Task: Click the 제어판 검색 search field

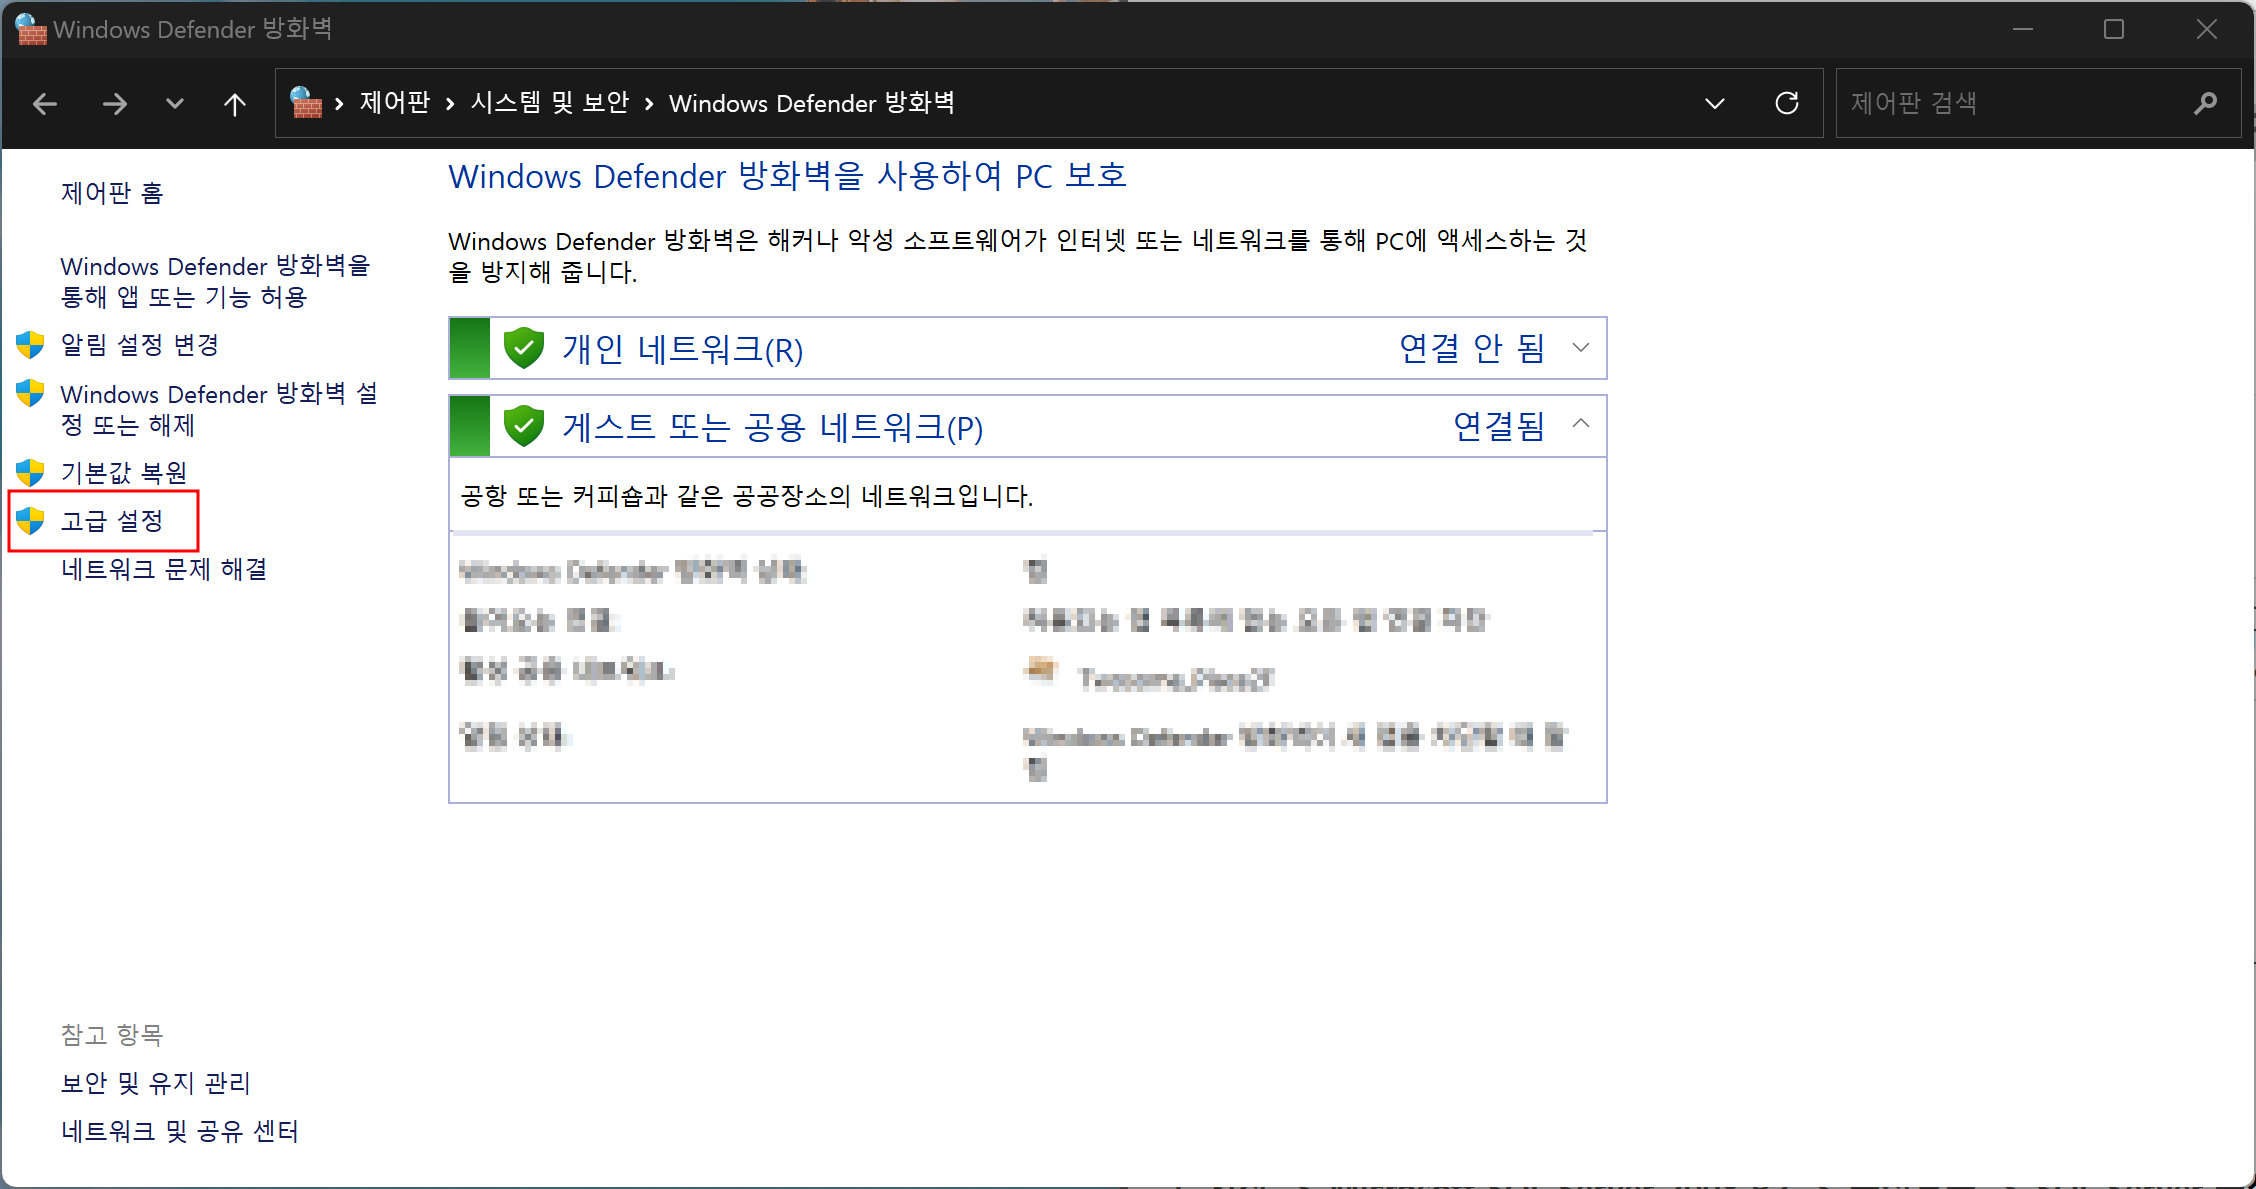Action: click(2037, 103)
